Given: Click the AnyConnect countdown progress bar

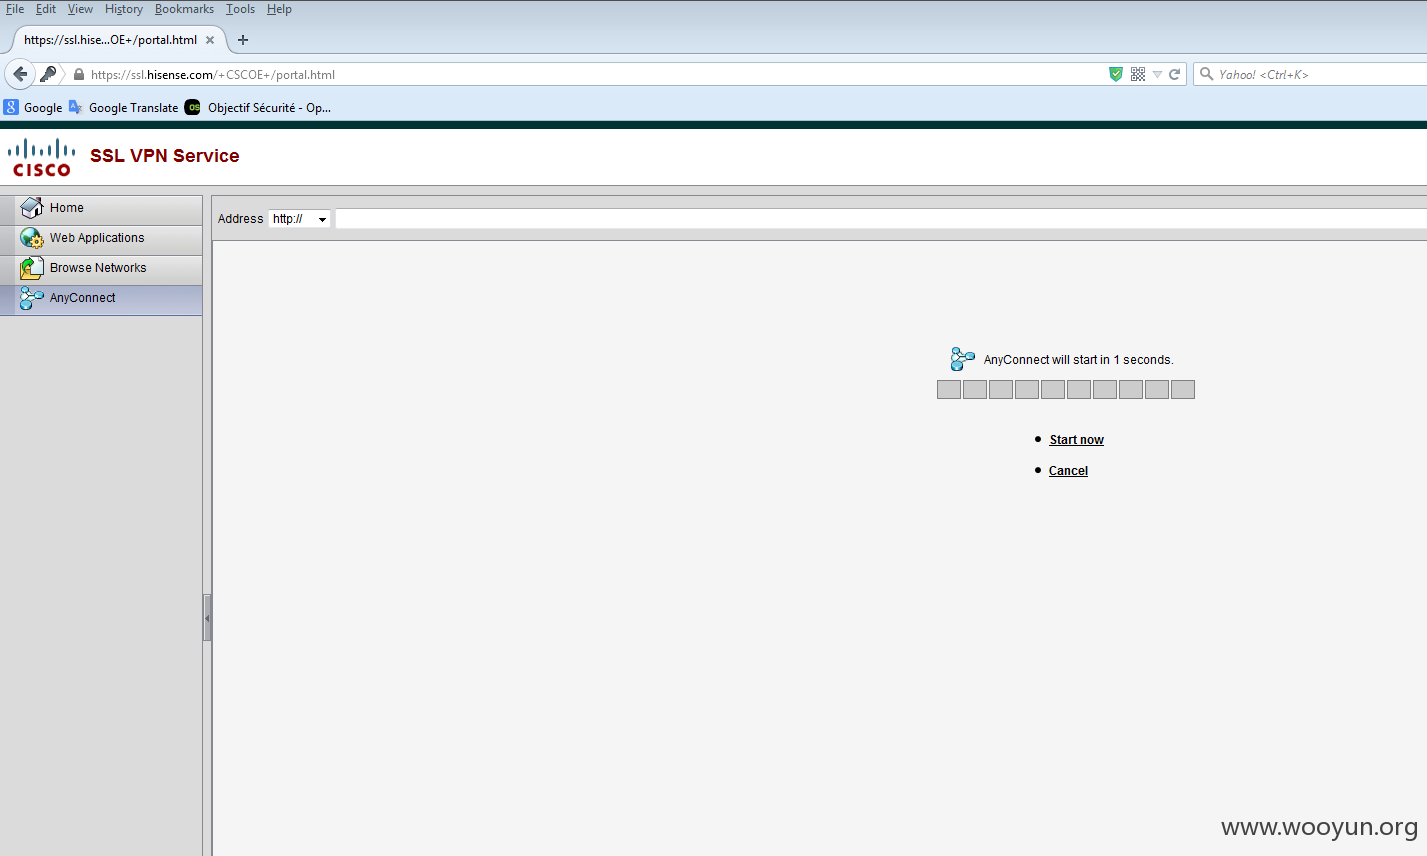Looking at the screenshot, I should click(1066, 389).
